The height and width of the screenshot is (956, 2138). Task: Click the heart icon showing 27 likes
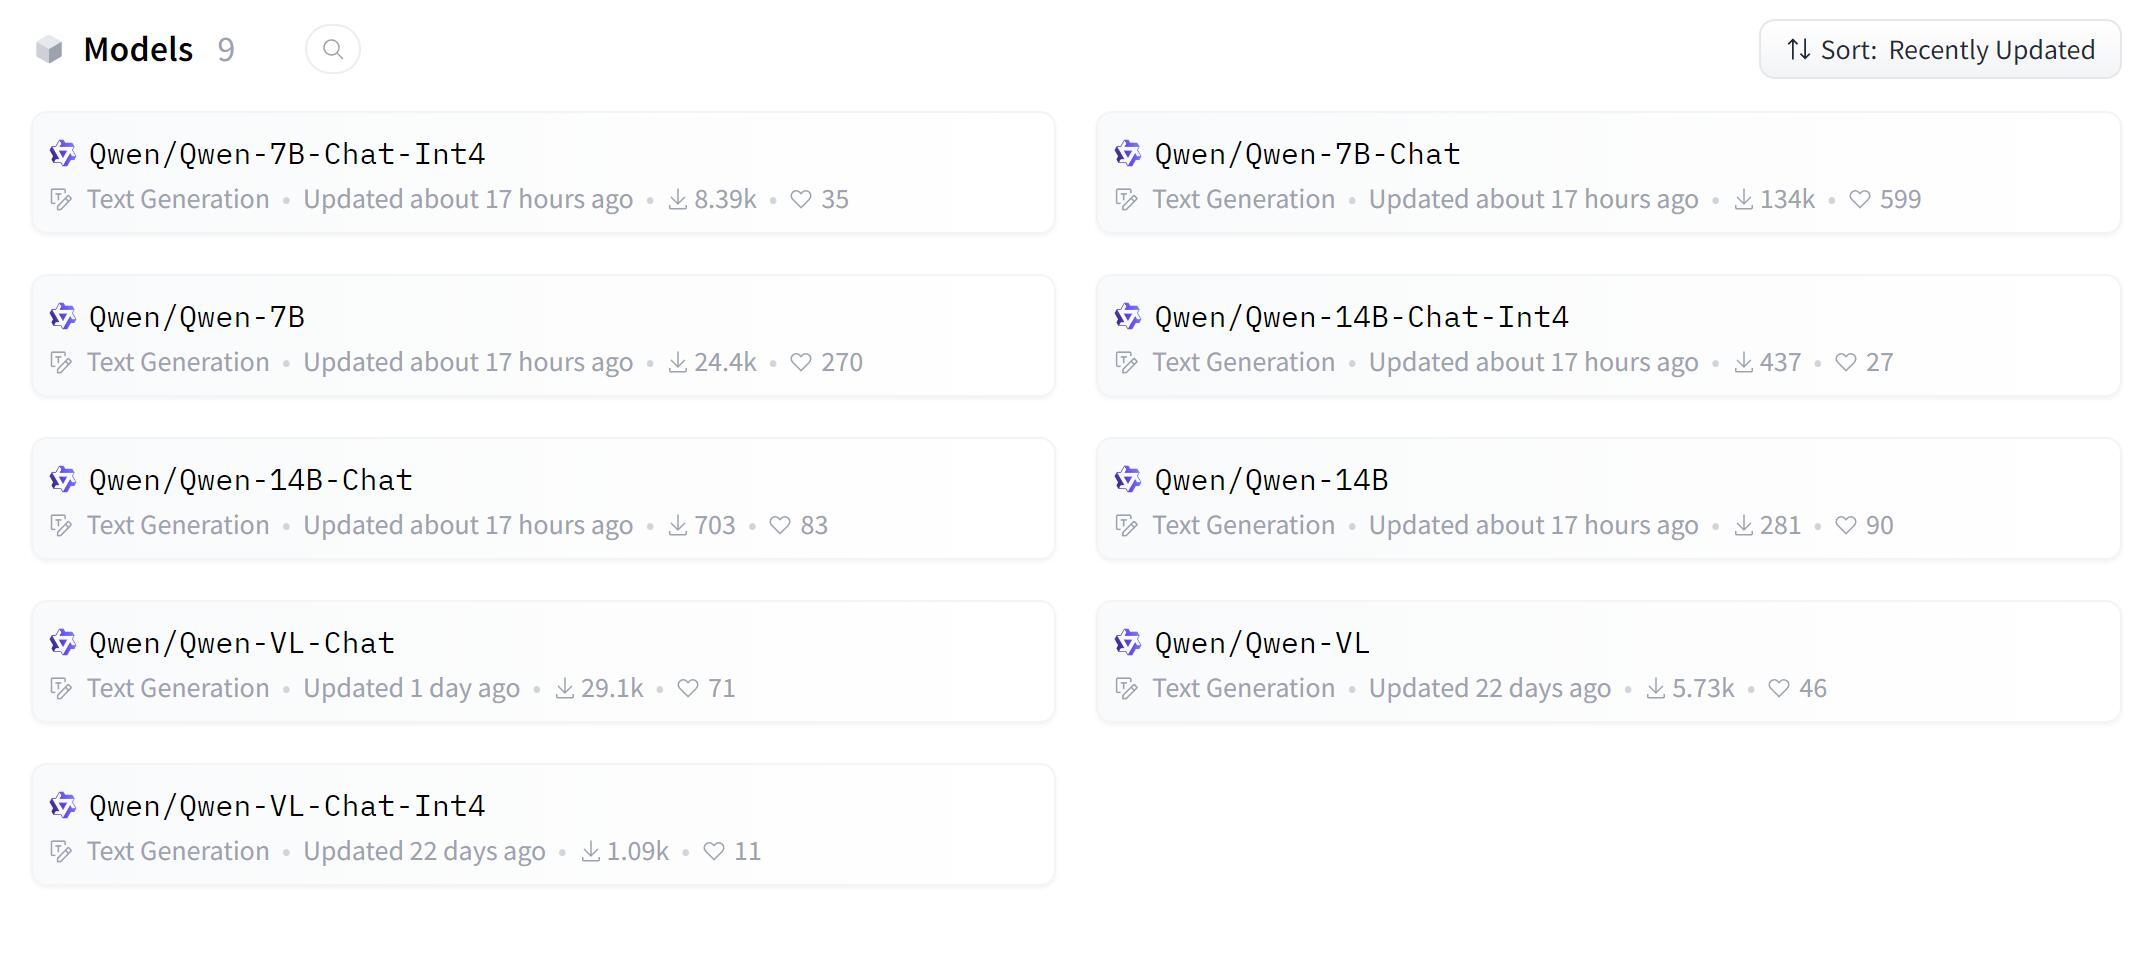coord(1846,362)
